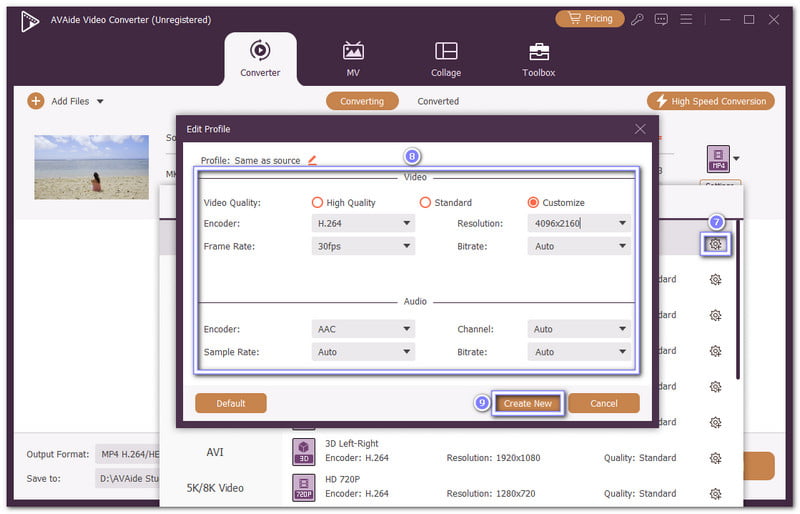The image size is (800, 514).
Task: Show the Converting list
Action: (362, 101)
